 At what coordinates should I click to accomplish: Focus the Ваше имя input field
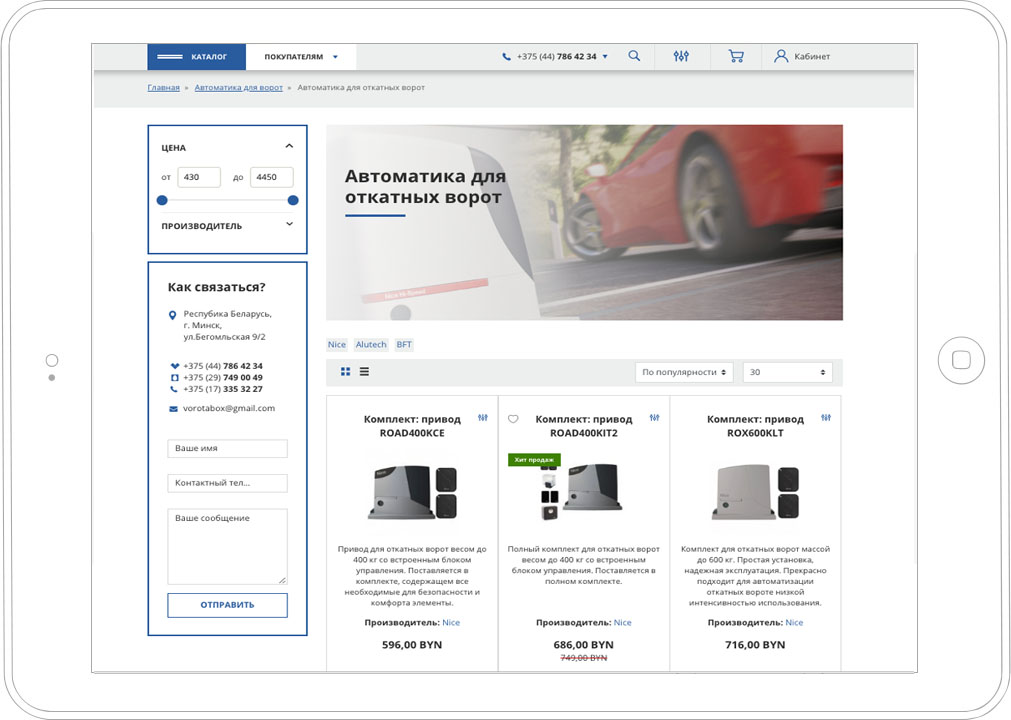[228, 449]
